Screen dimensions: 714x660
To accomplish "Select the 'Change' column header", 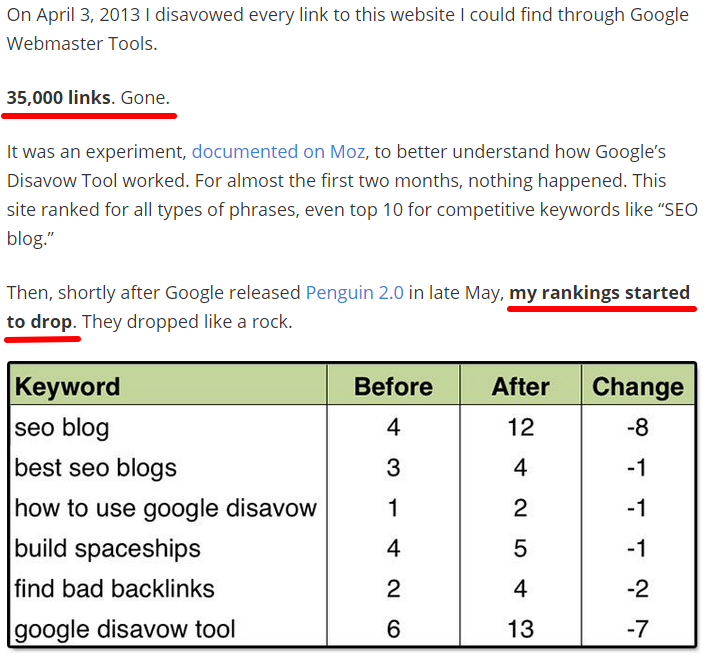I will pyautogui.click(x=637, y=387).
